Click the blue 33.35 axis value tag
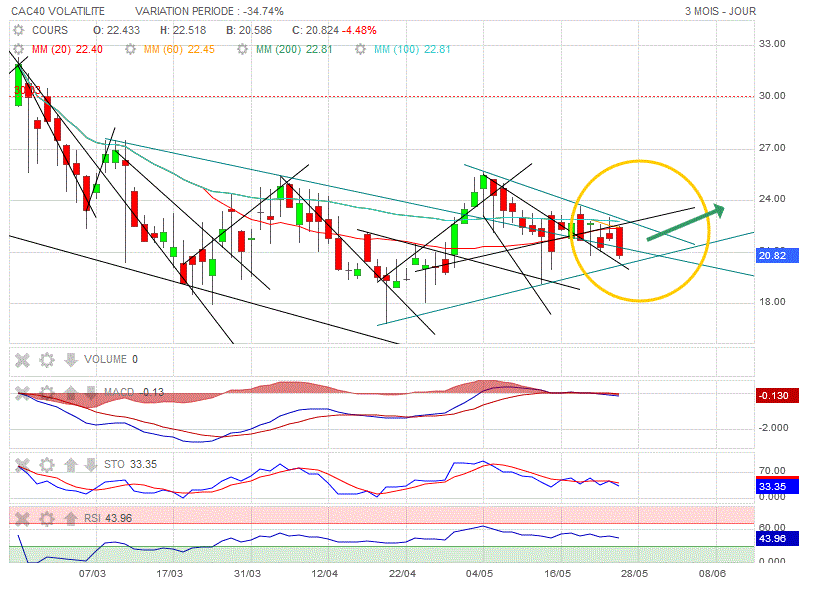 point(777,486)
